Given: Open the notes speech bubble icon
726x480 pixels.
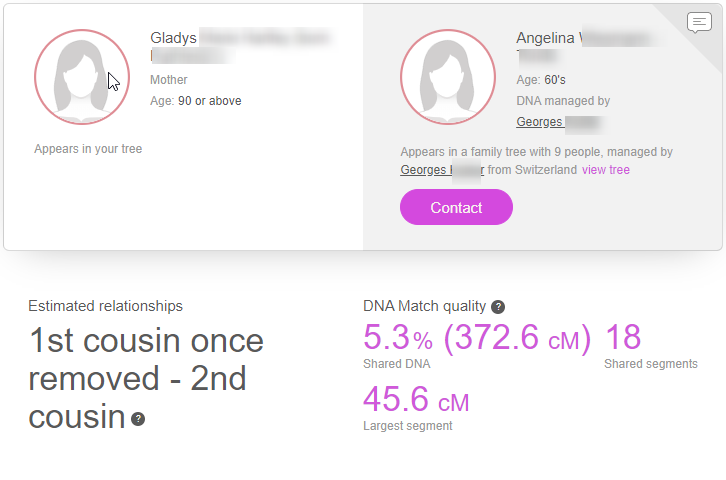Looking at the screenshot, I should 699,22.
